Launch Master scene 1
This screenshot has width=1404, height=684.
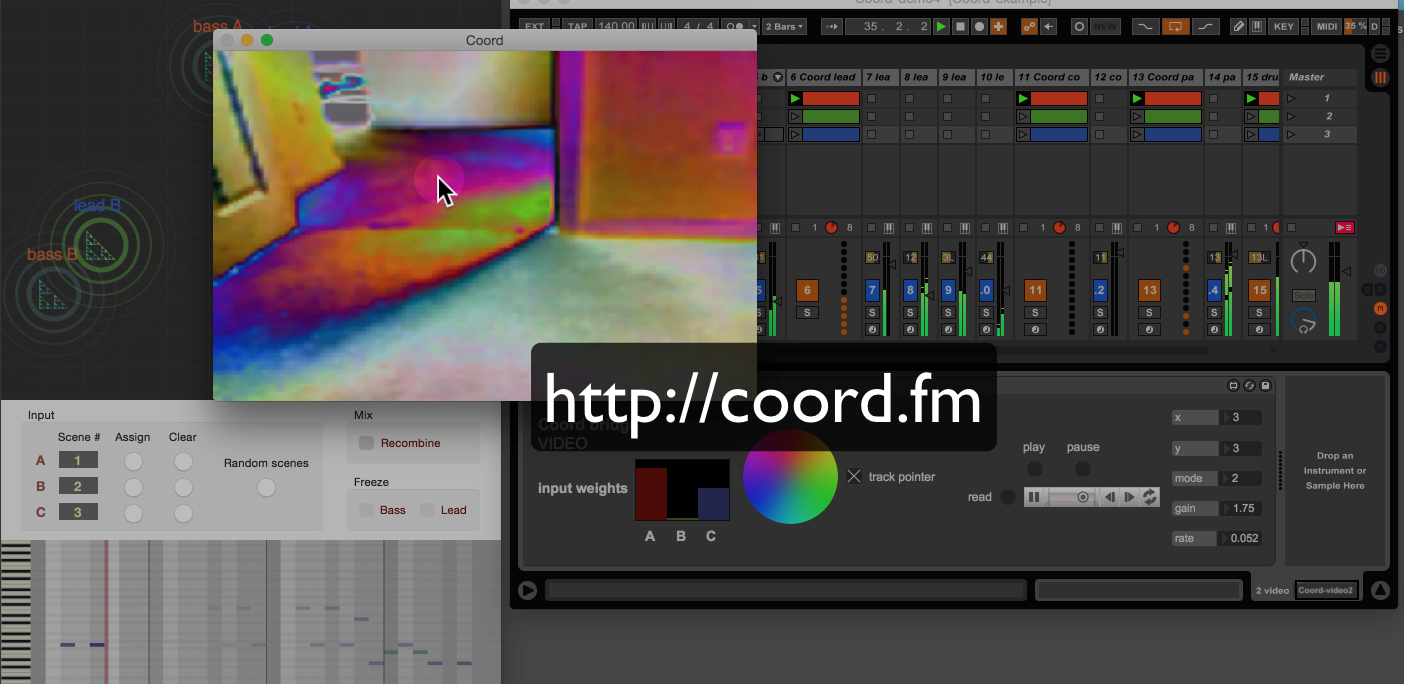pos(1291,98)
